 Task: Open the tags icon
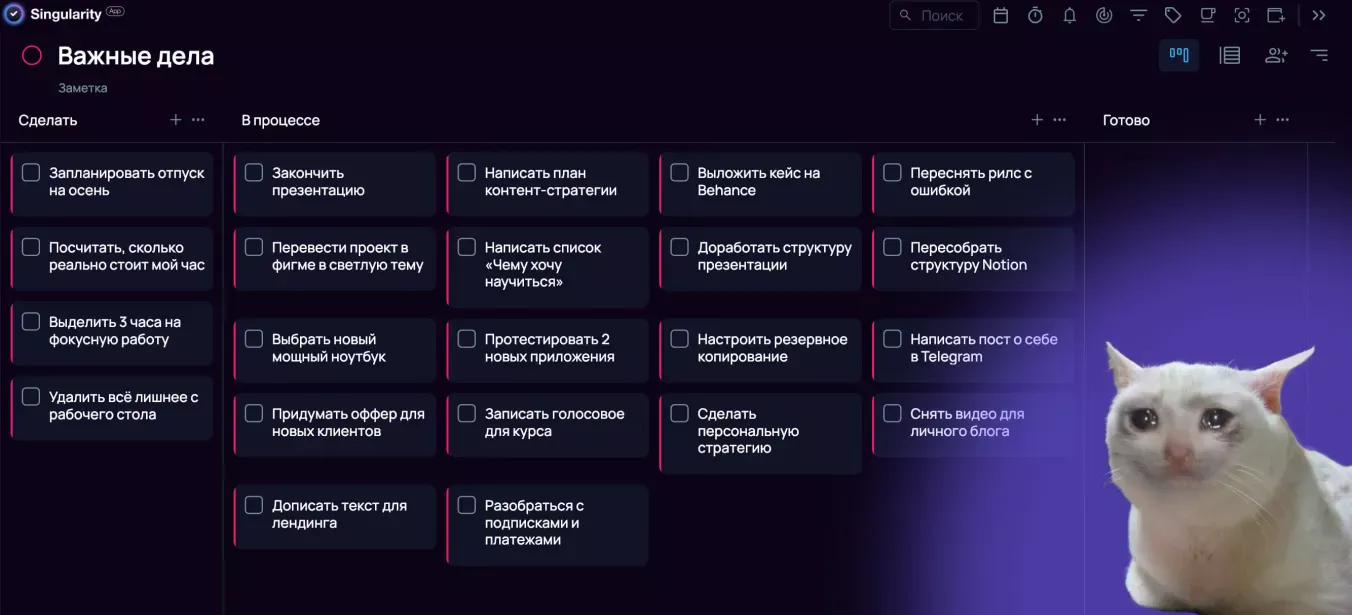[1173, 15]
